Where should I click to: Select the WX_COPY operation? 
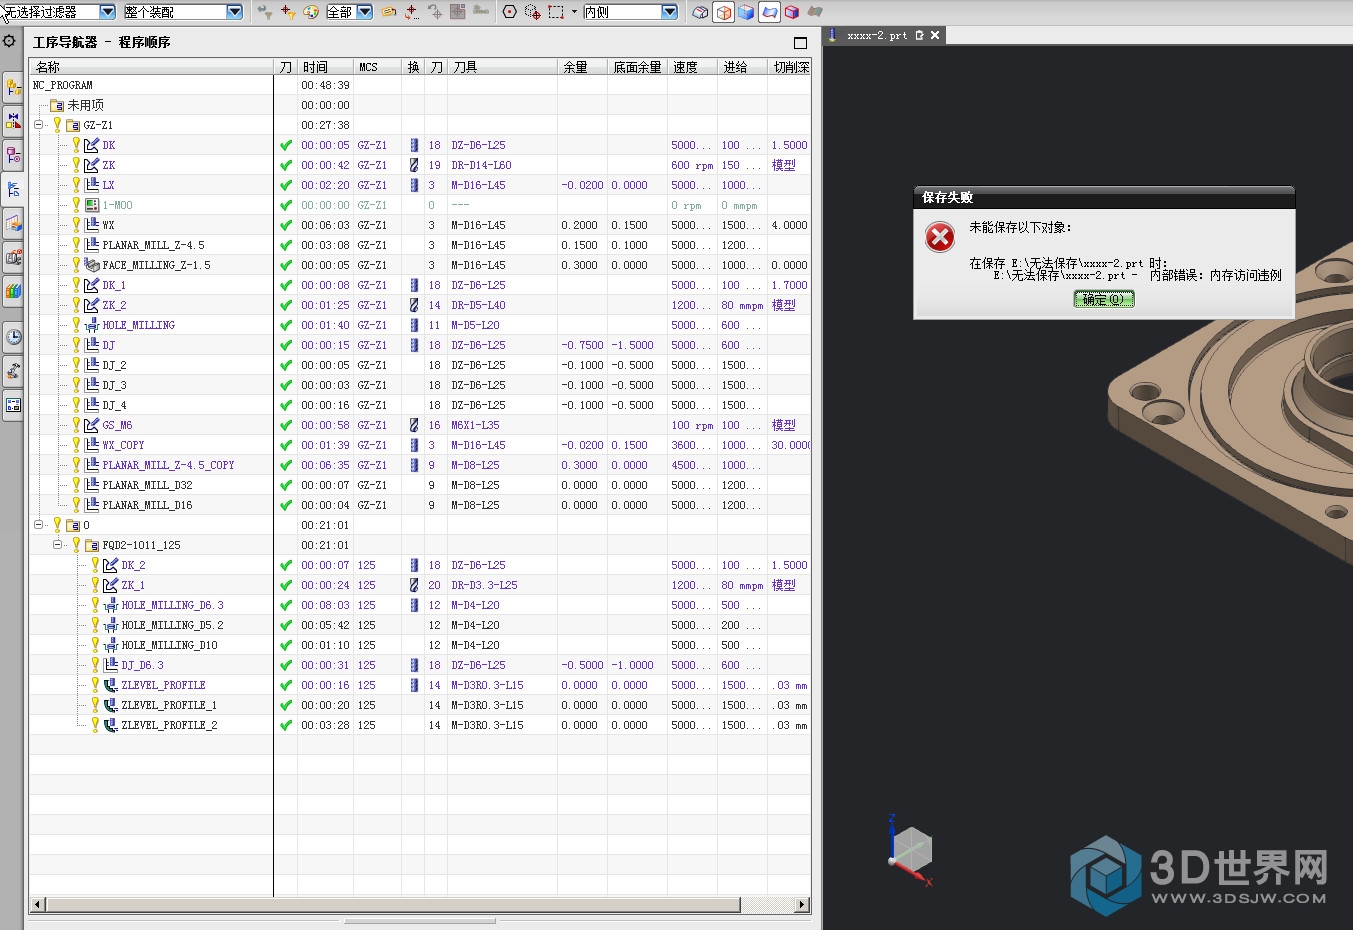123,445
